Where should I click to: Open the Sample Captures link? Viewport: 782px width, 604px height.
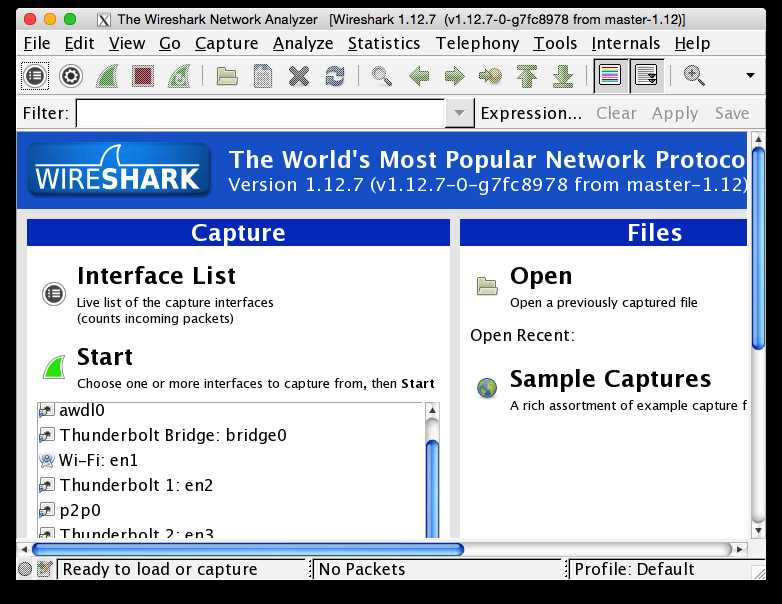pyautogui.click(x=610, y=379)
